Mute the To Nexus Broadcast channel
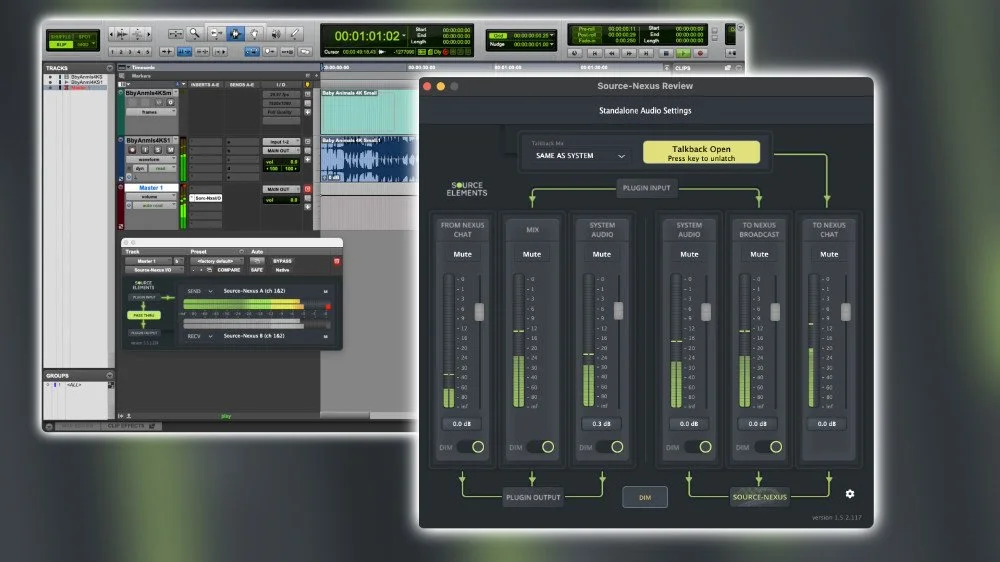Image resolution: width=1000 pixels, height=562 pixels. (x=759, y=254)
